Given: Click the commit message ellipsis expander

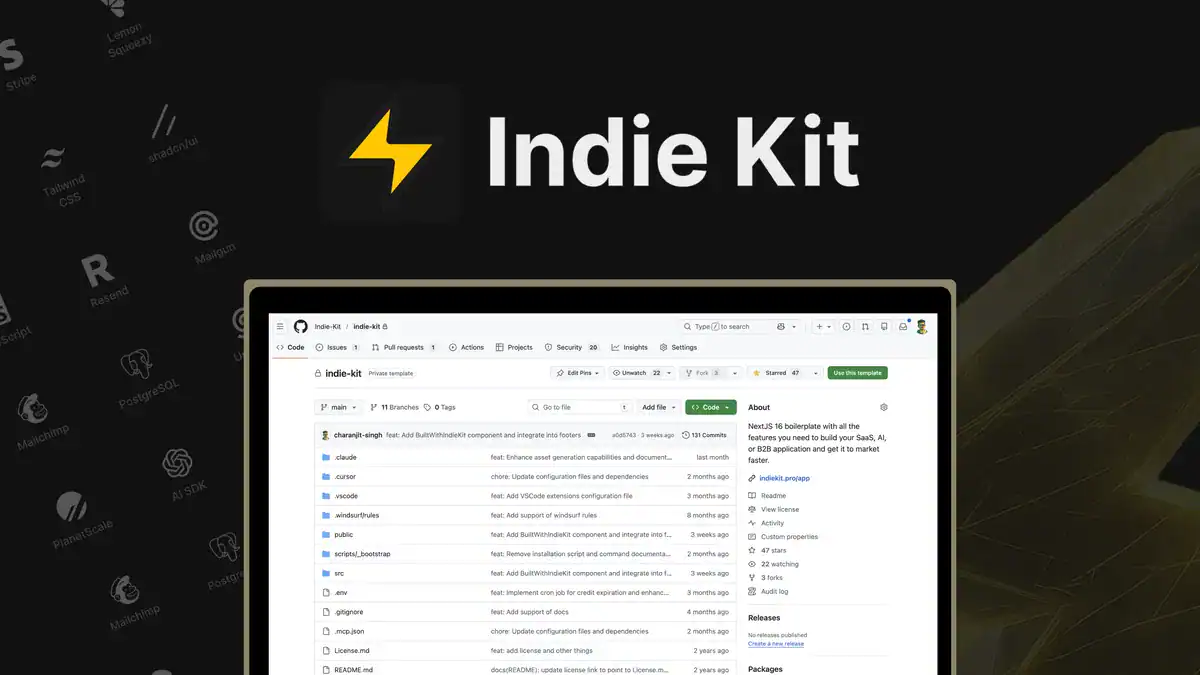Looking at the screenshot, I should 591,435.
